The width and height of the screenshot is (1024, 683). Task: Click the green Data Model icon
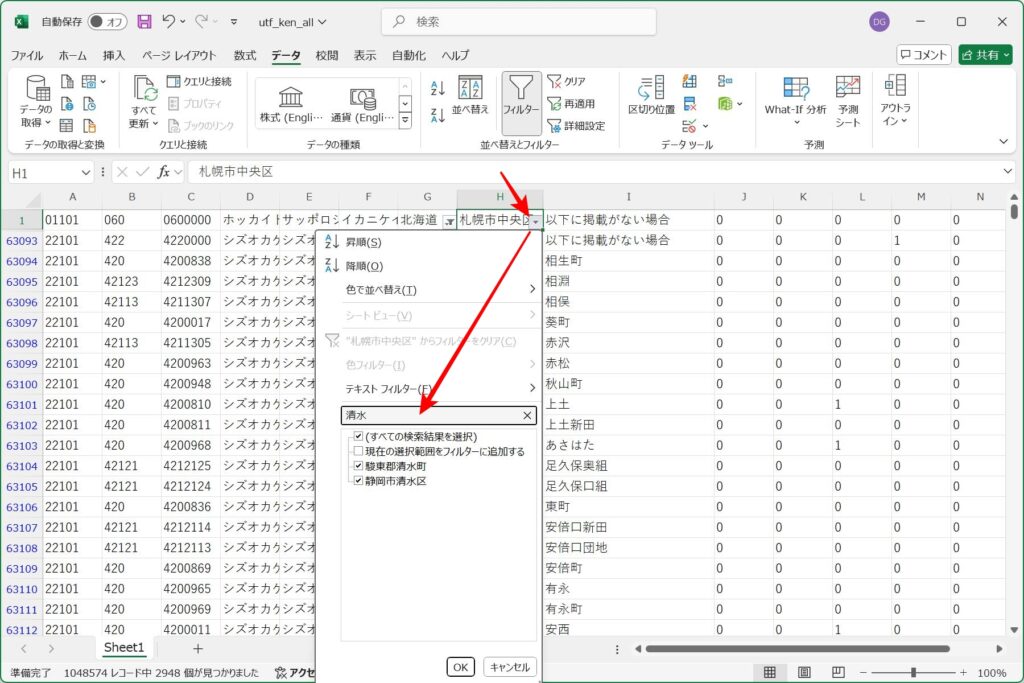(x=725, y=103)
